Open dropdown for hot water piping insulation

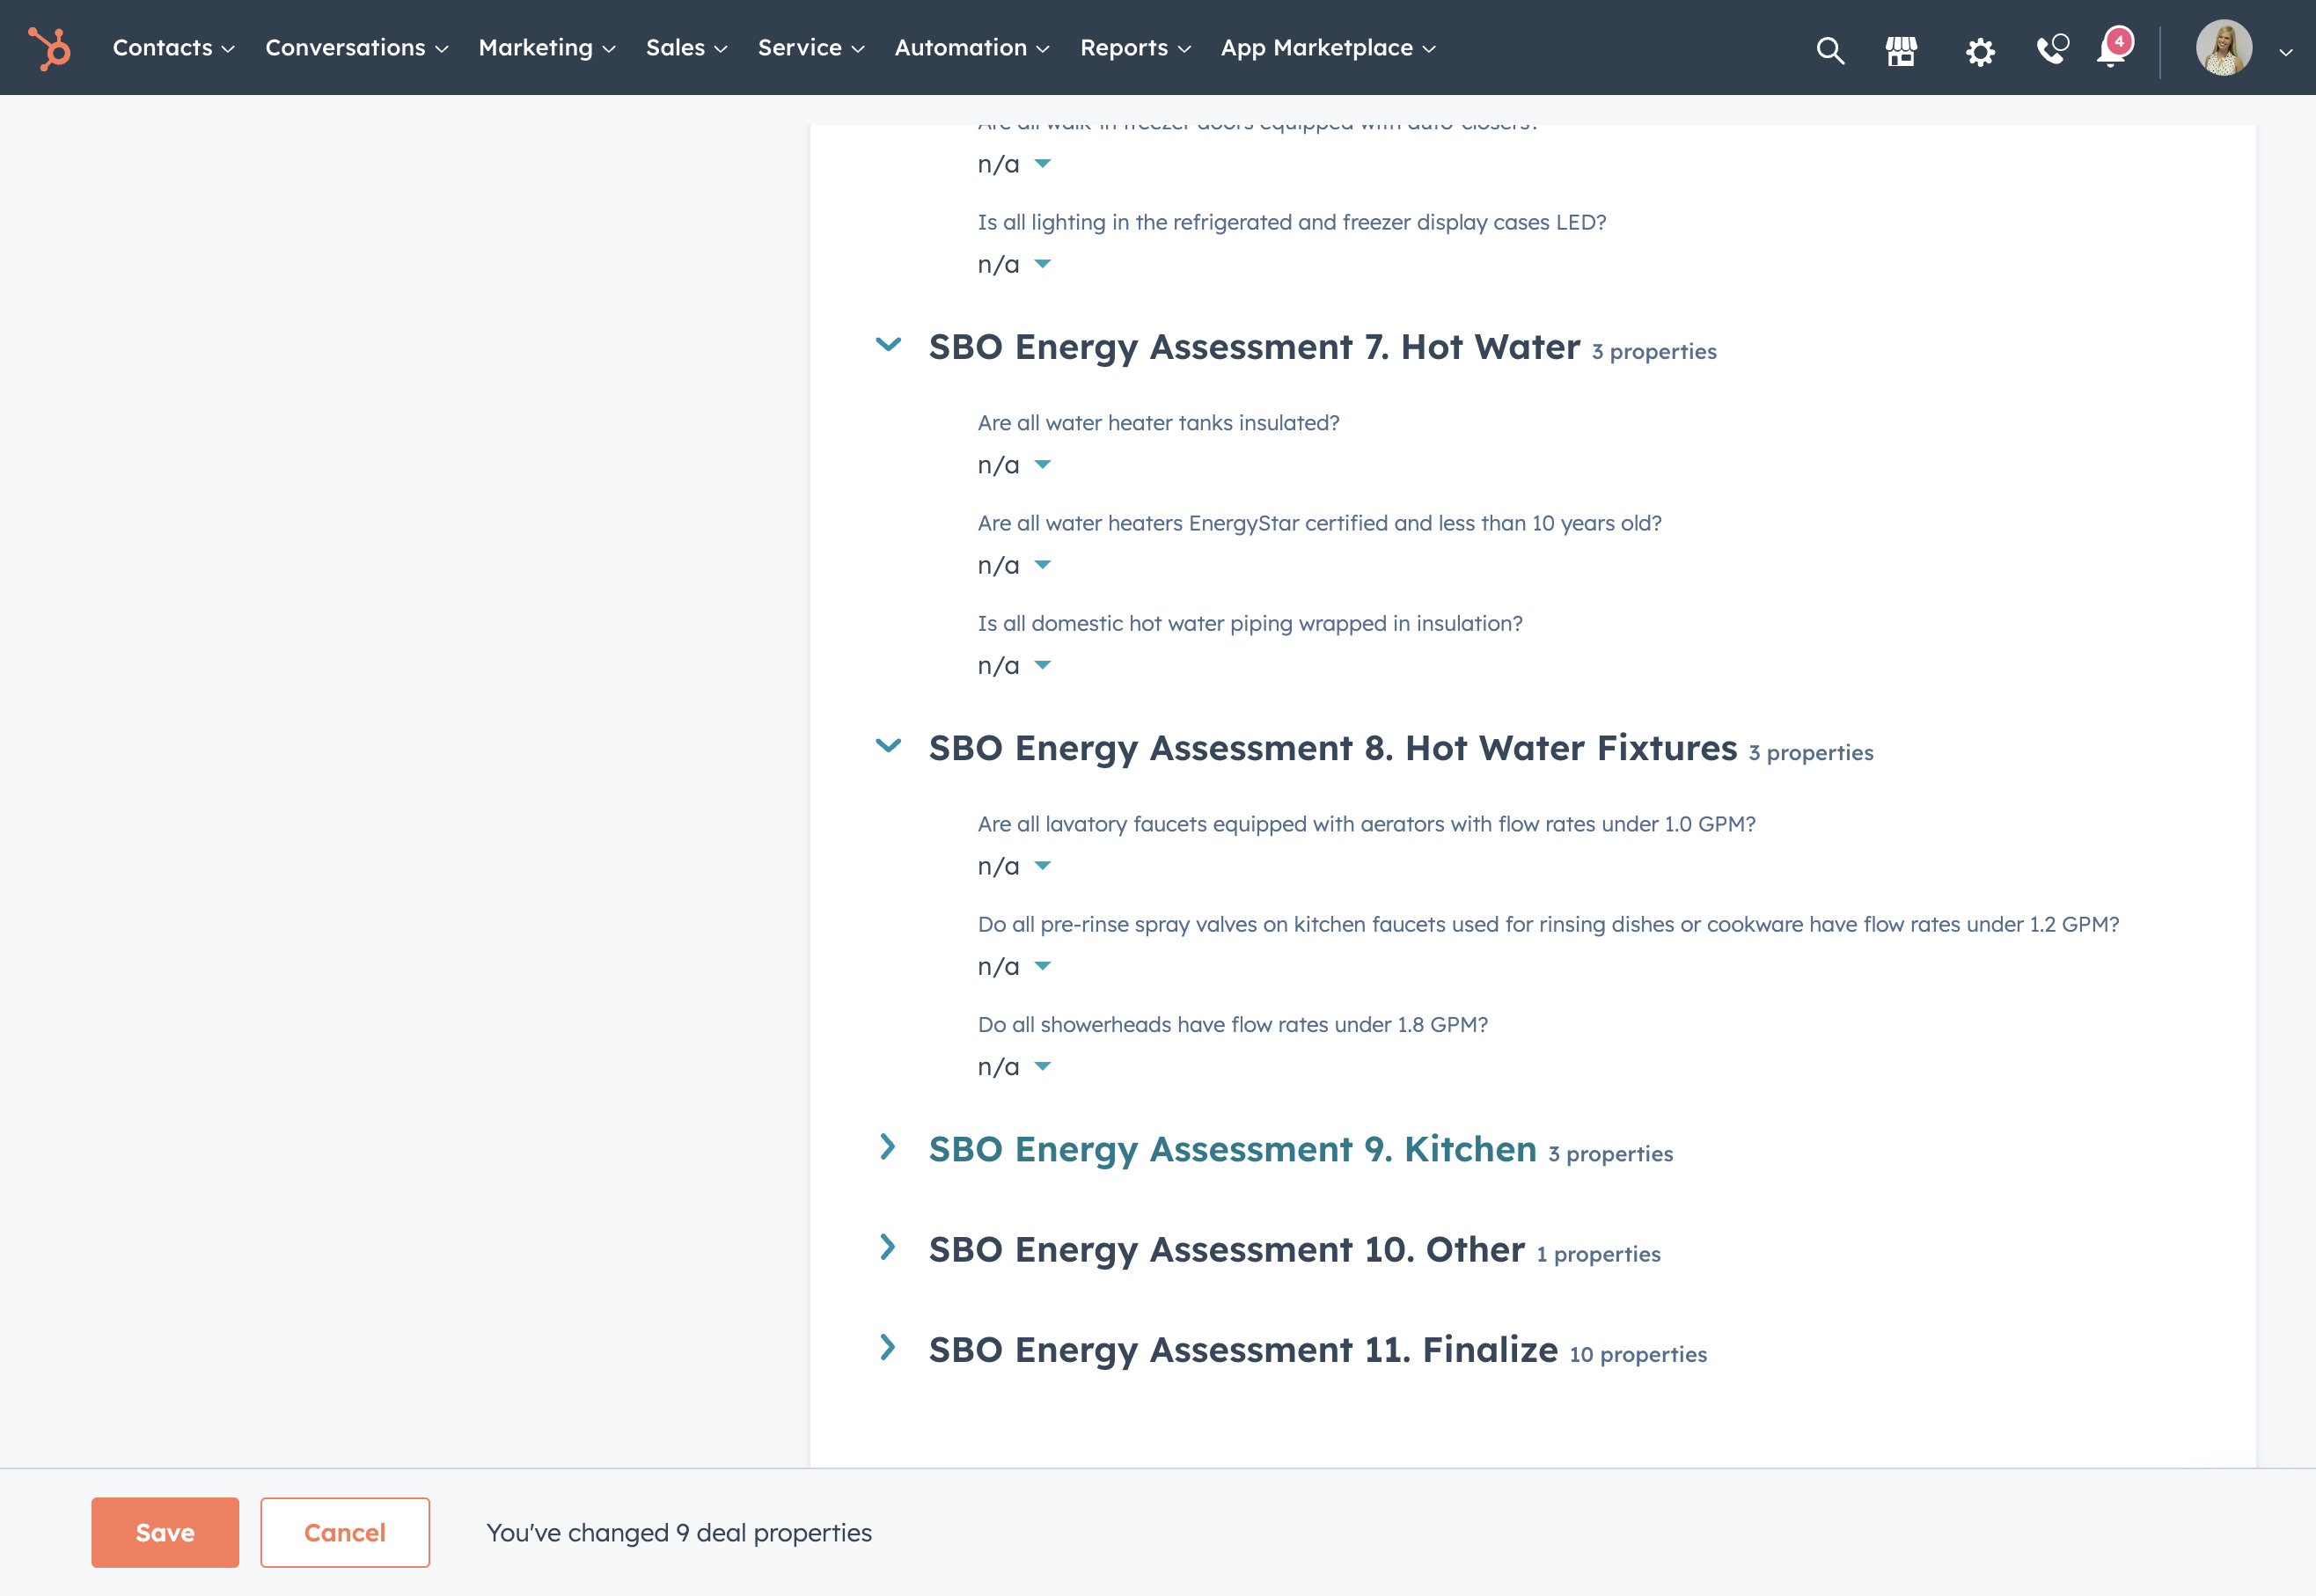pos(1014,665)
